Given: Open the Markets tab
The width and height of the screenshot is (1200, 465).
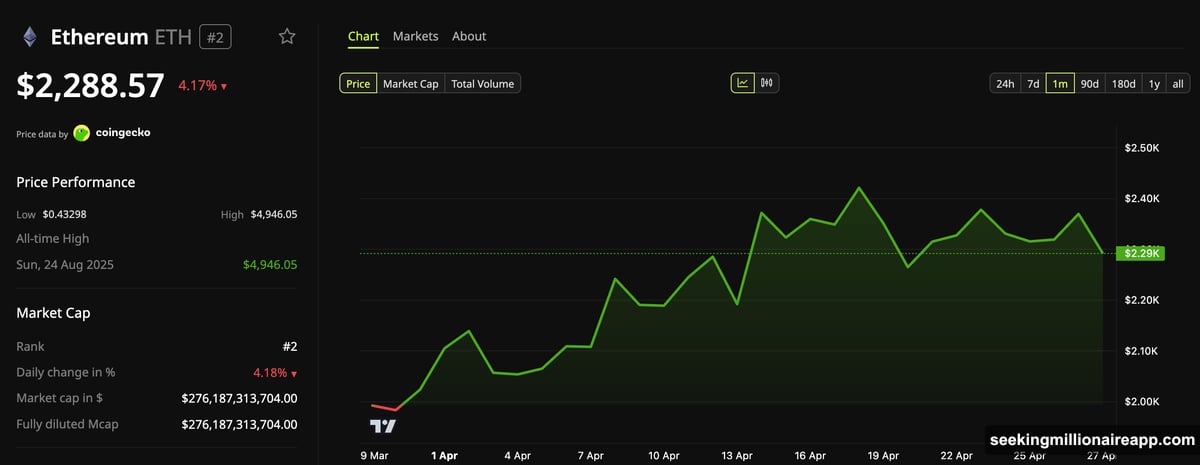Looking at the screenshot, I should (x=415, y=36).
